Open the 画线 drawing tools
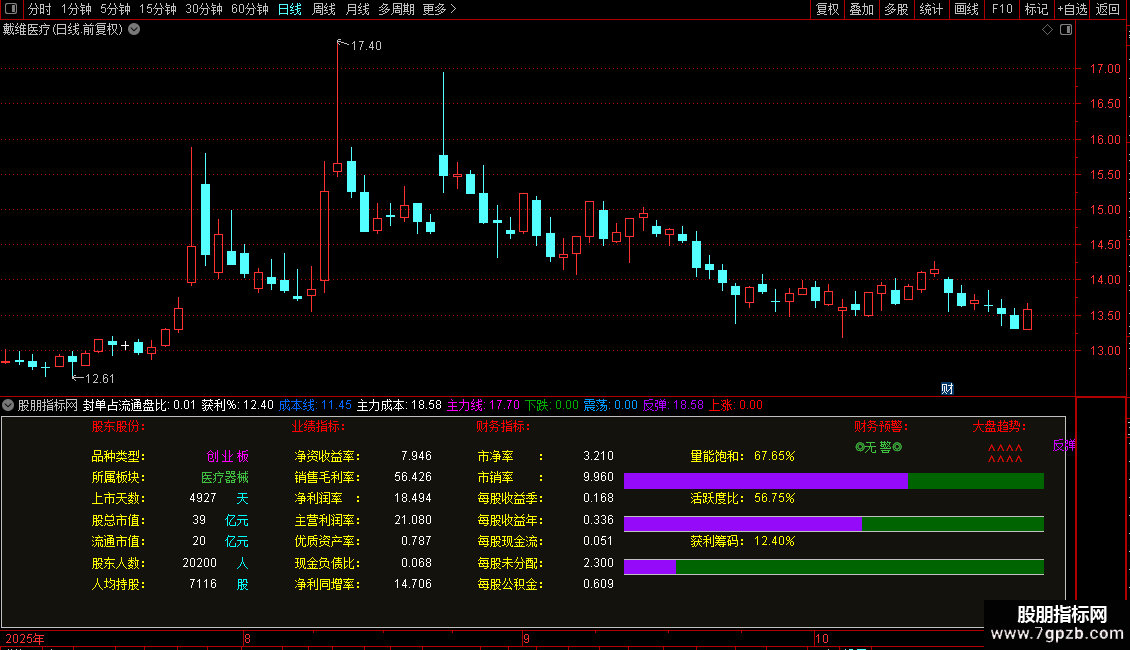 [x=967, y=9]
